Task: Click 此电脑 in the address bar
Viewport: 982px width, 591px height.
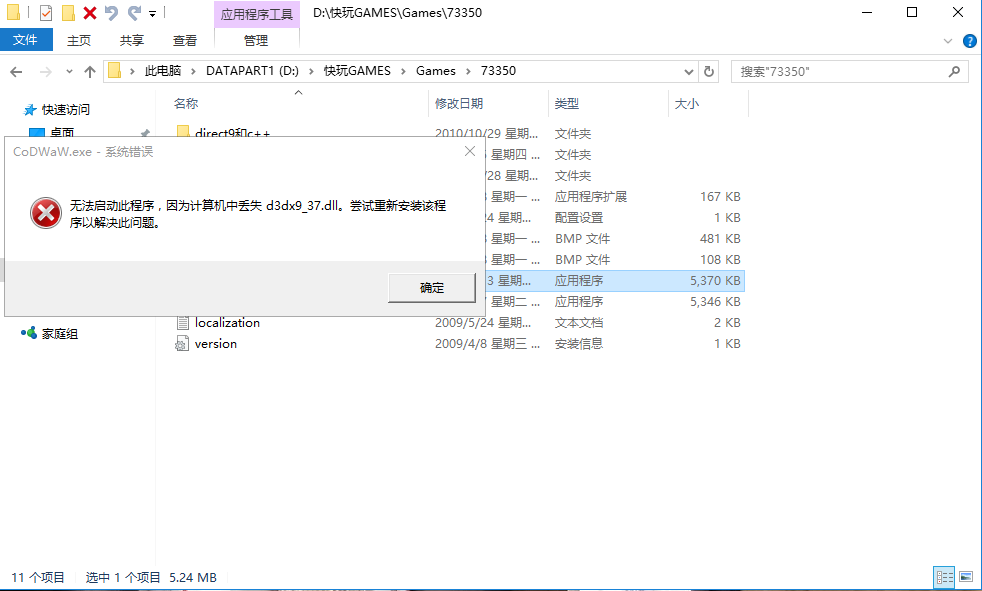Action: (163, 71)
